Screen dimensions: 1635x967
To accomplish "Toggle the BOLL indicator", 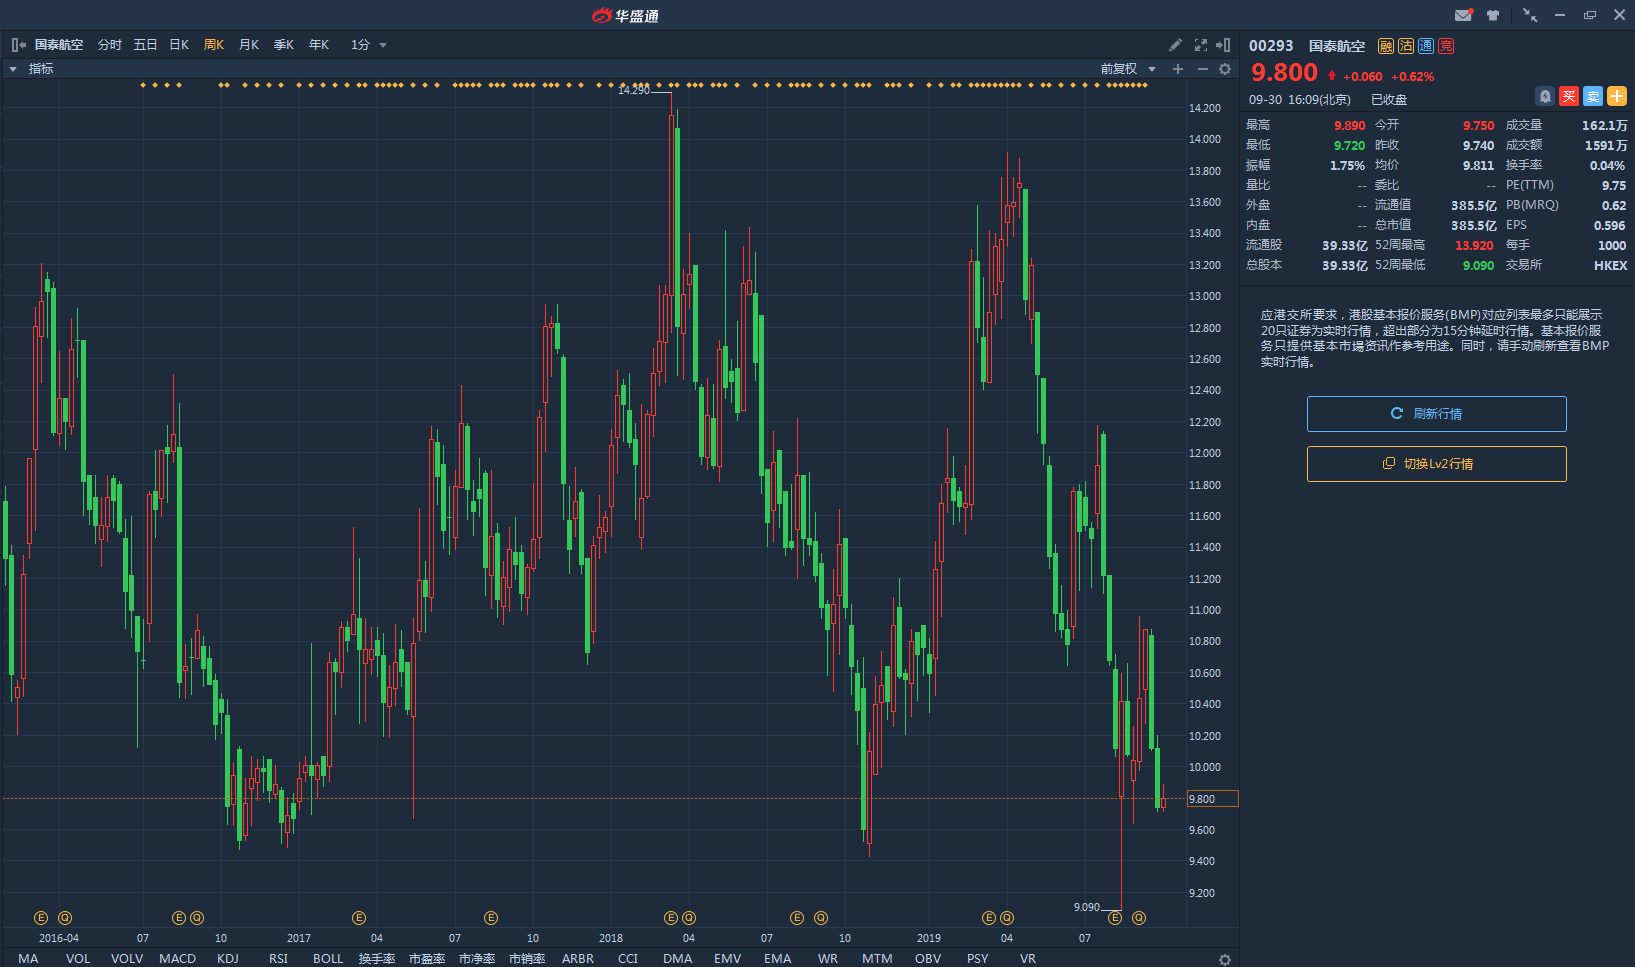I will click(328, 958).
